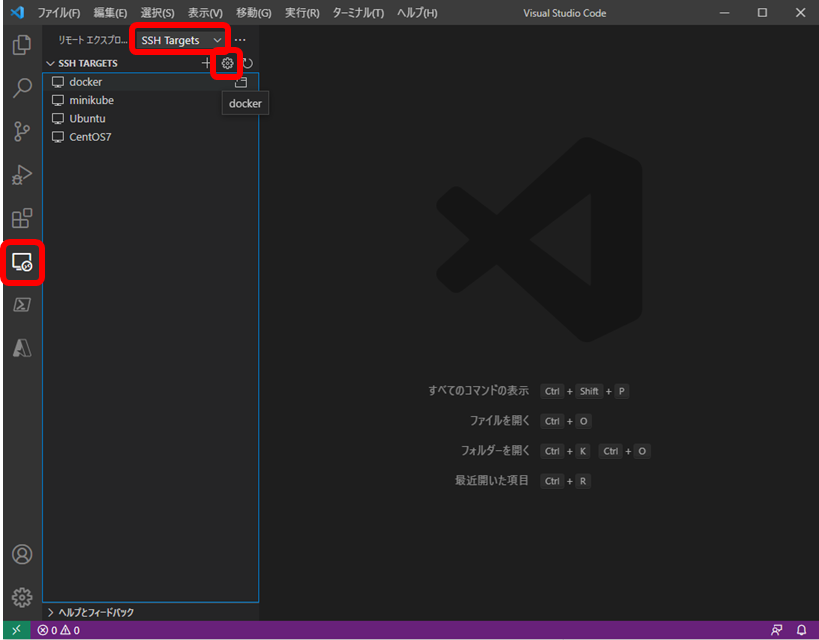Image resolution: width=819 pixels, height=640 pixels.
Task: Maximize the Visual Studio Code window
Action: tap(763, 13)
